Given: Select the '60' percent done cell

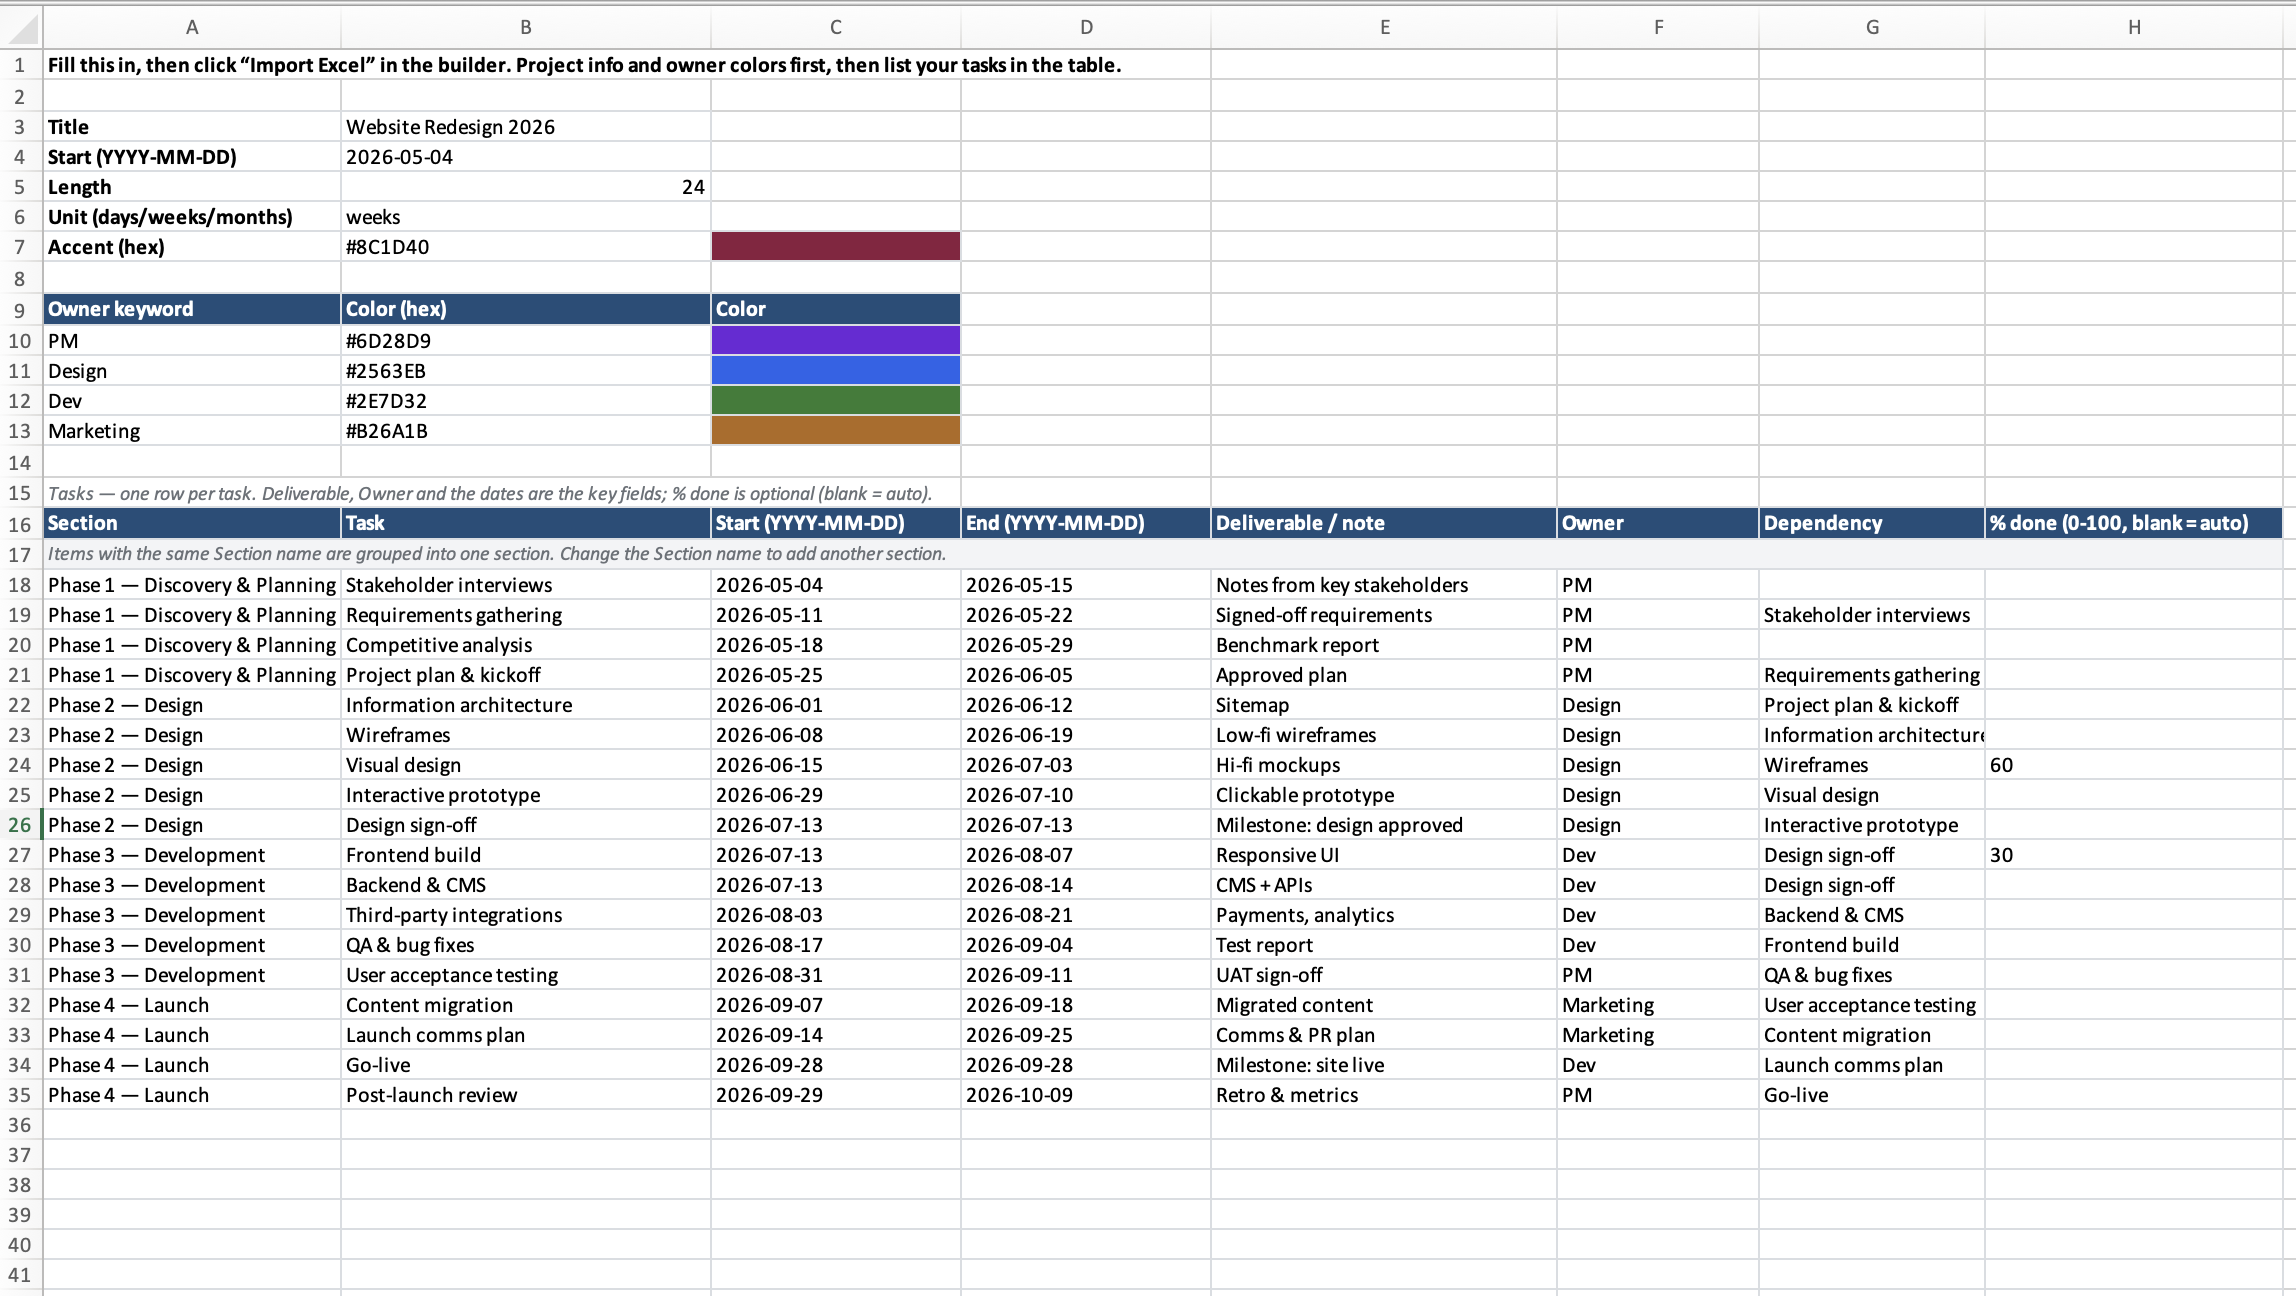Looking at the screenshot, I should point(2134,765).
